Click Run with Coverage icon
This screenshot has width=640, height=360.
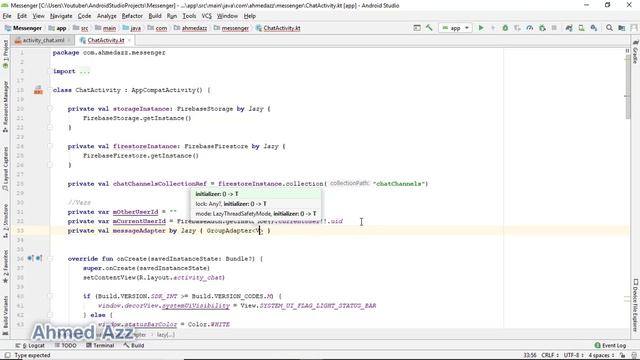click(517, 28)
